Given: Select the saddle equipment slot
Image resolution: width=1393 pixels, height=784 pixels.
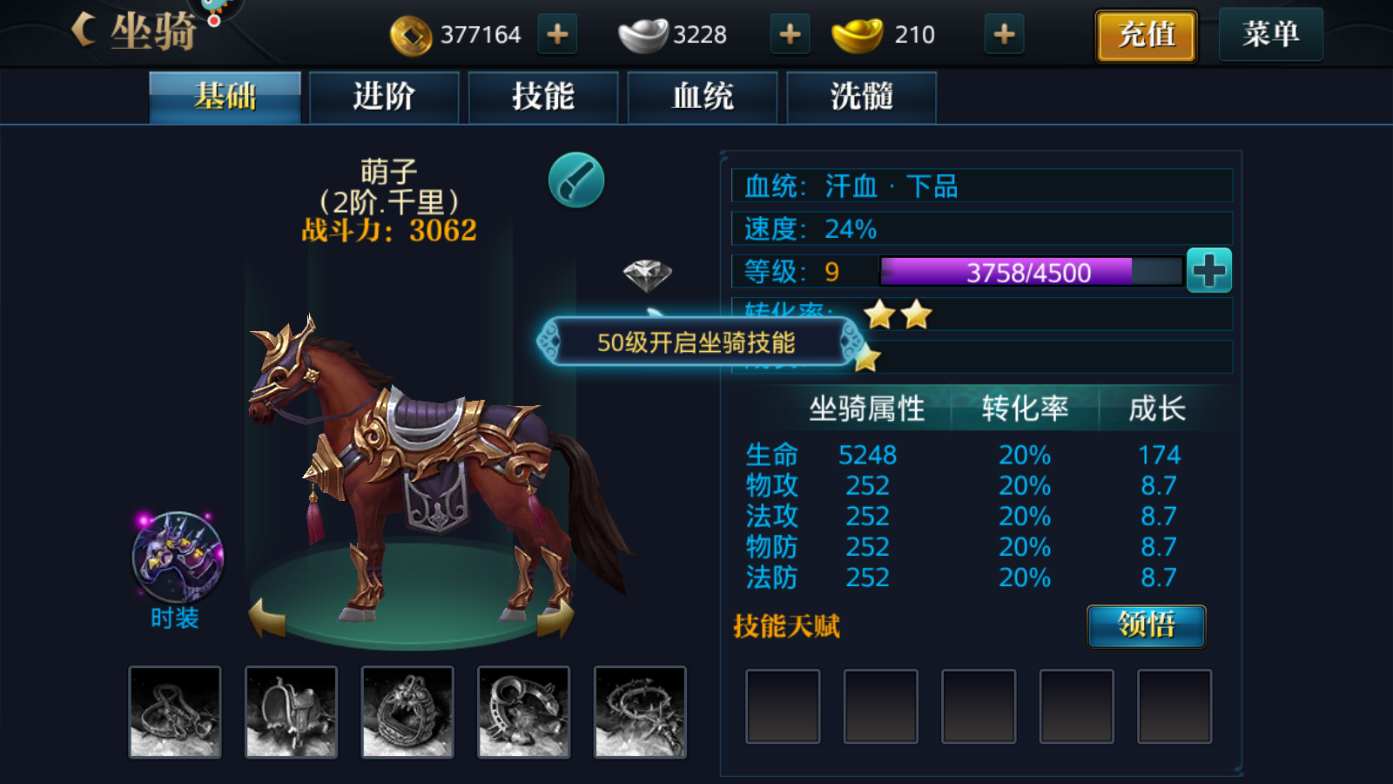Looking at the screenshot, I should point(291,712).
